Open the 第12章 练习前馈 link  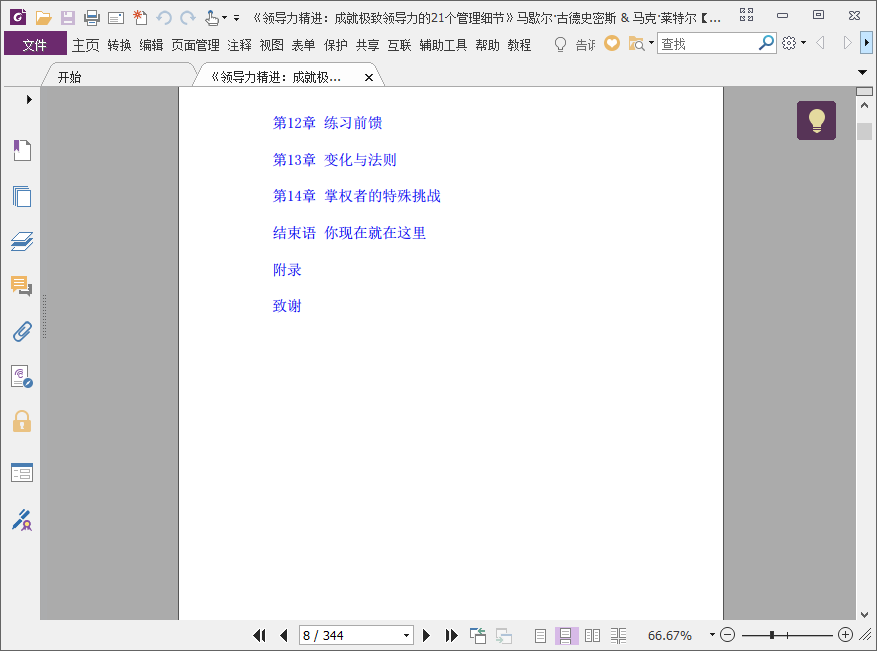(x=327, y=122)
